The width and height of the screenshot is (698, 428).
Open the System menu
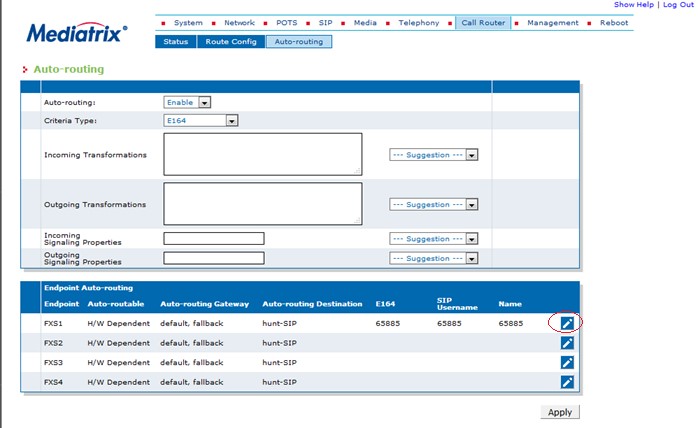pyautogui.click(x=188, y=23)
